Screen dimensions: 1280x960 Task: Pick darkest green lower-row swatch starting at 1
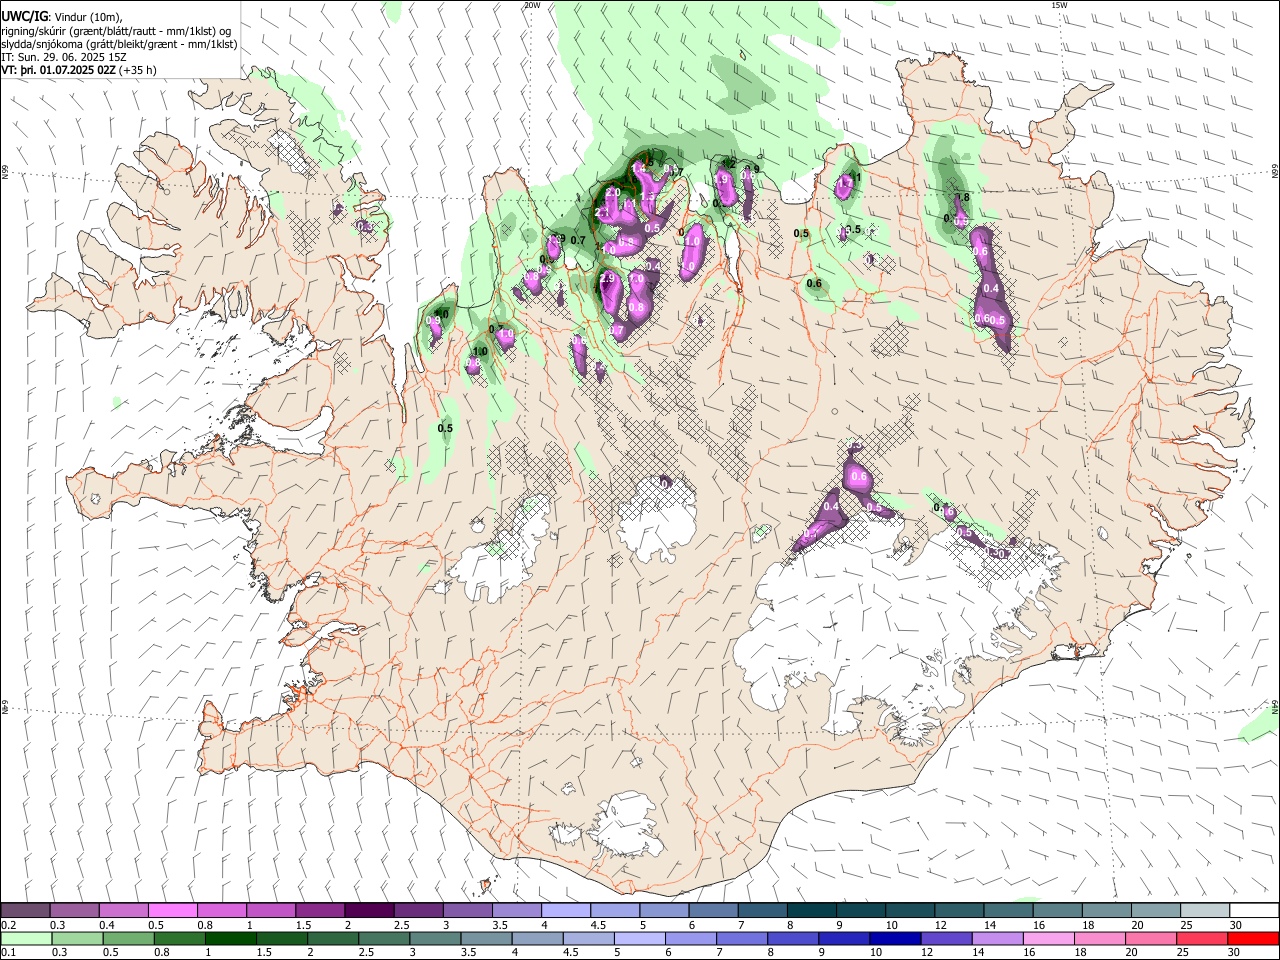click(230, 938)
